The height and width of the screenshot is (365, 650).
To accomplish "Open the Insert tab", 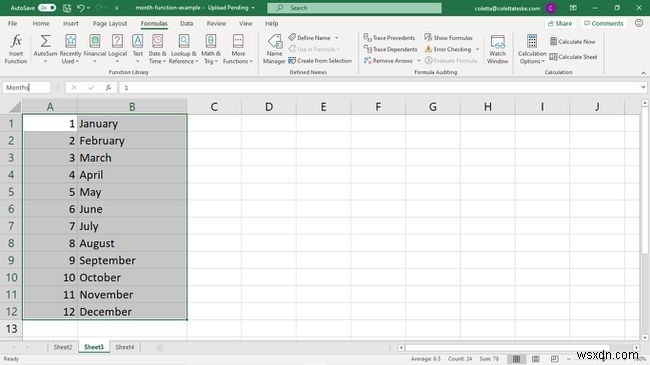I will point(70,24).
